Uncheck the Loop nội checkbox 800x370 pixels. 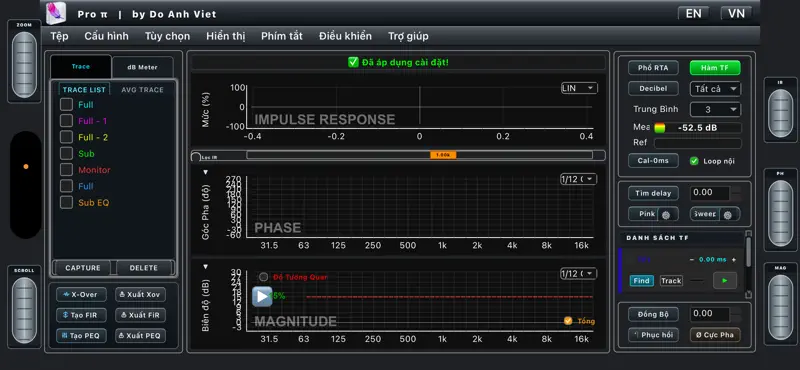tap(694, 161)
